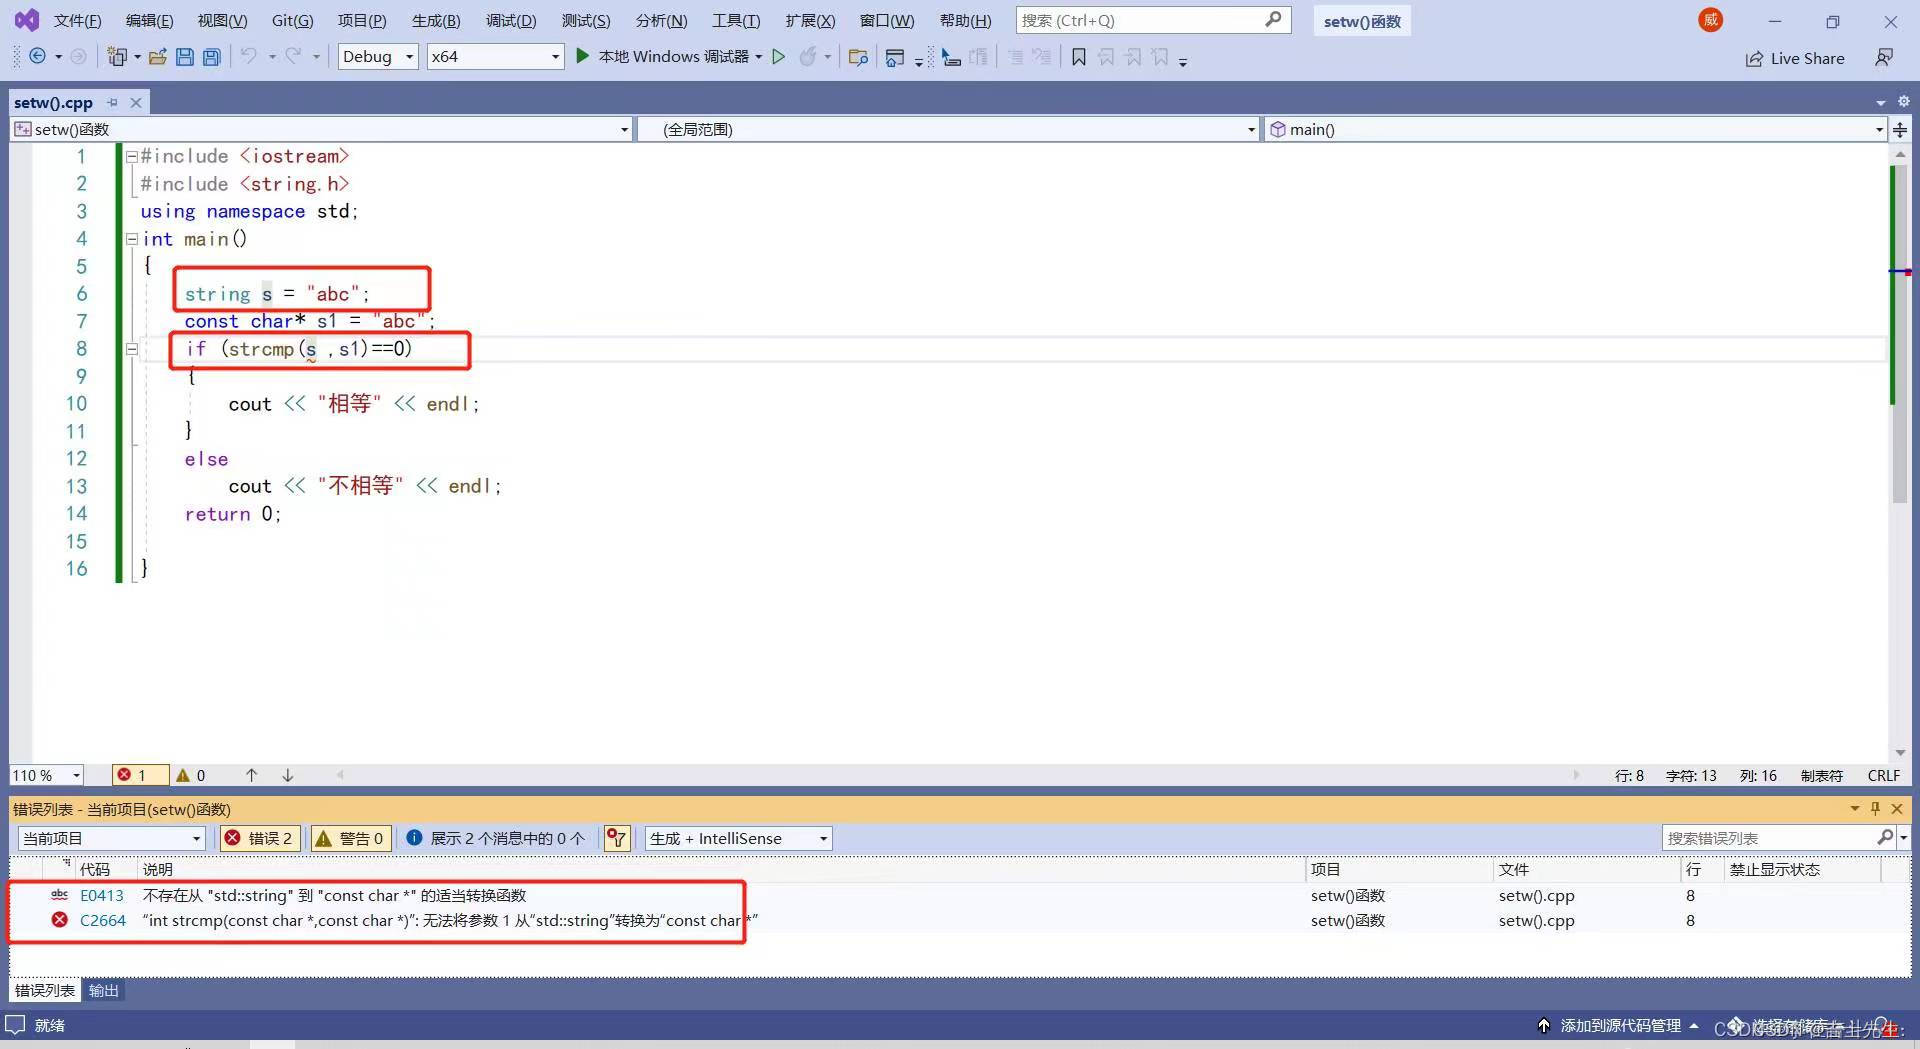Open the Git(G) menu

click(x=292, y=20)
